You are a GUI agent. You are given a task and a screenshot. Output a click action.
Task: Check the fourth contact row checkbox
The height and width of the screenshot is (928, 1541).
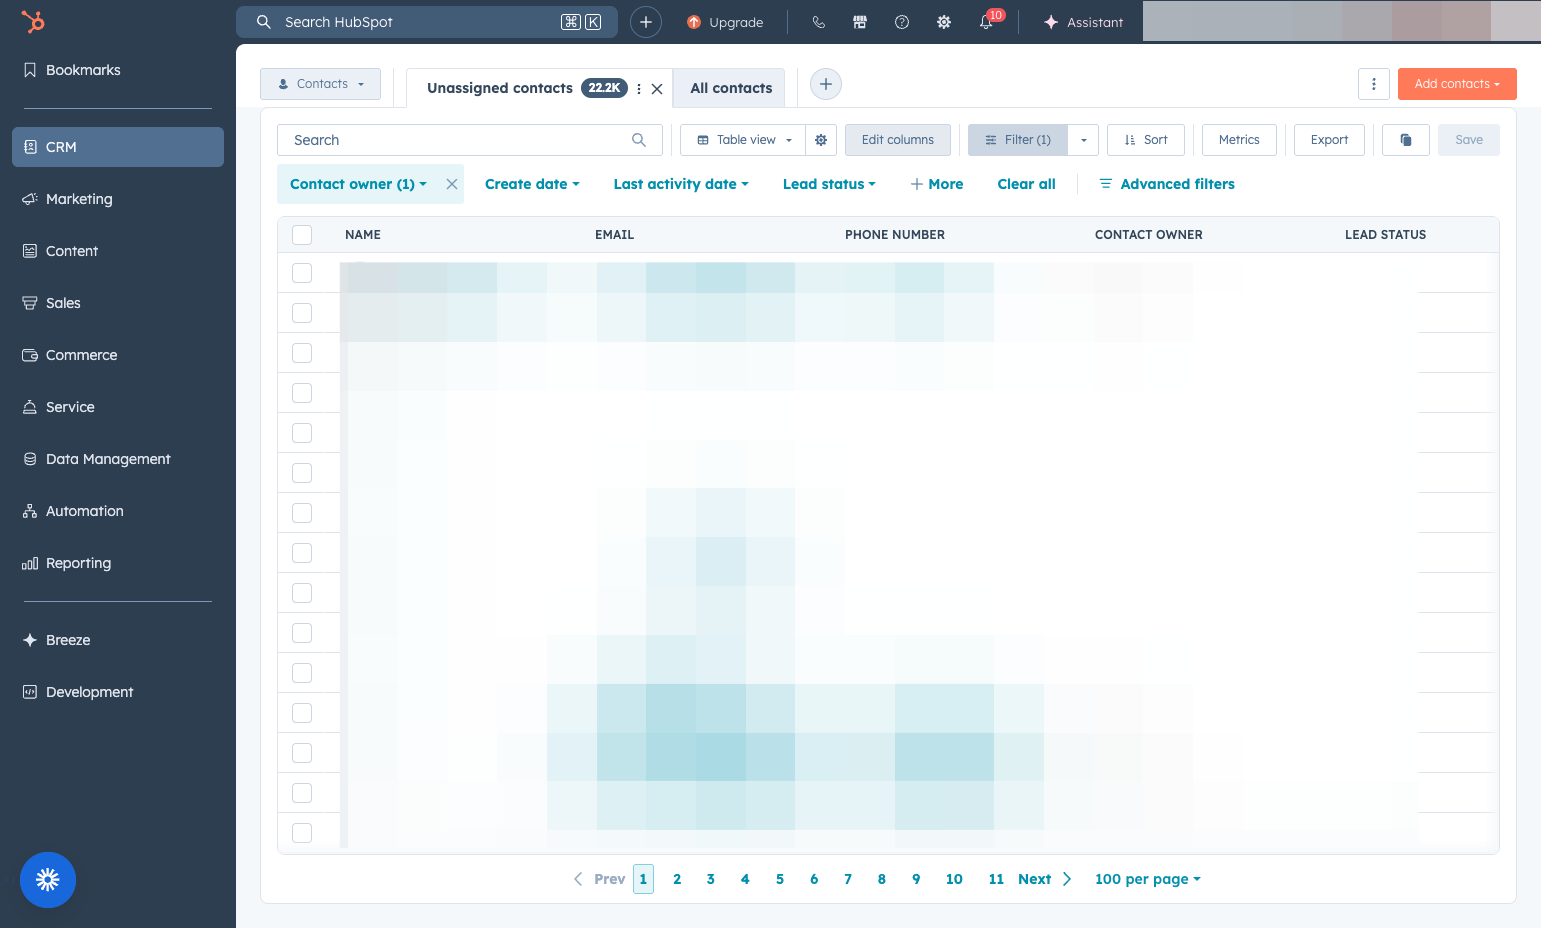302,393
